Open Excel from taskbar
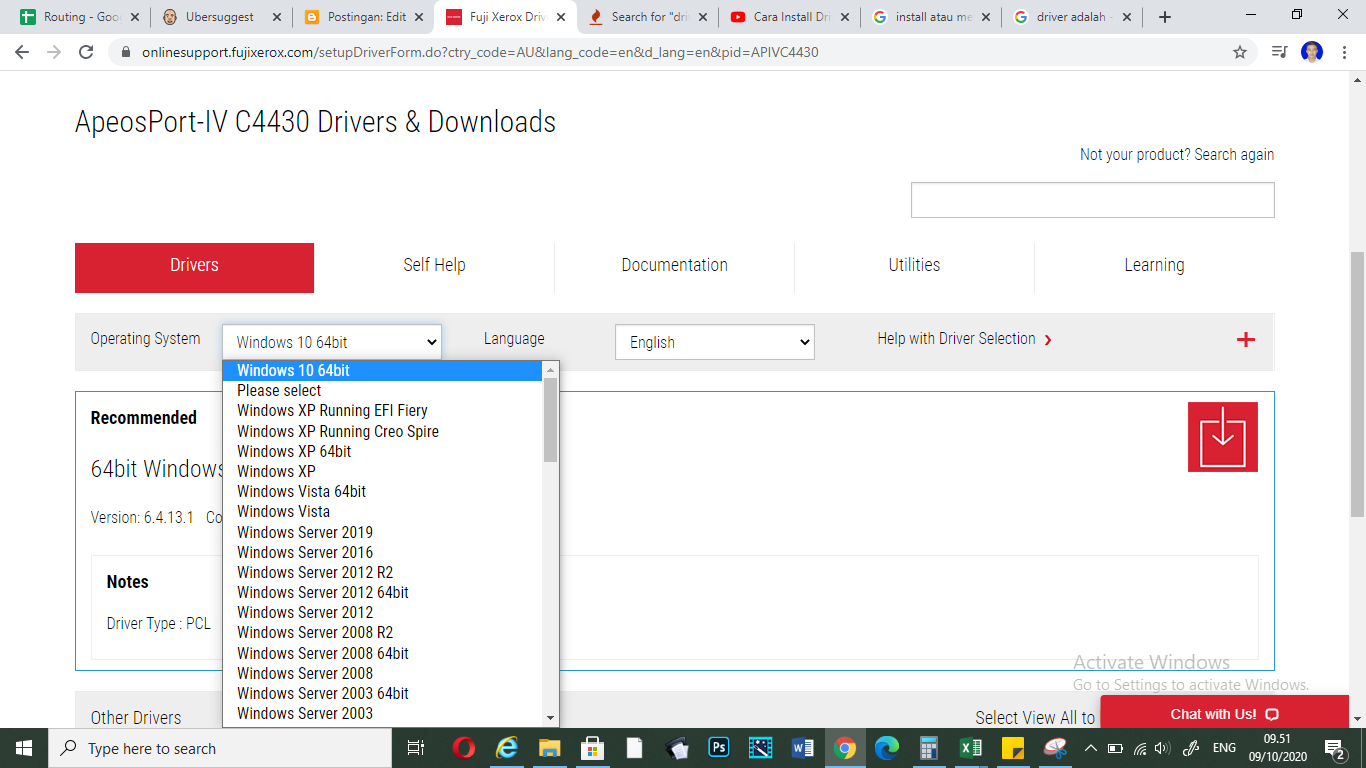This screenshot has height=768, width=1366. [970, 748]
